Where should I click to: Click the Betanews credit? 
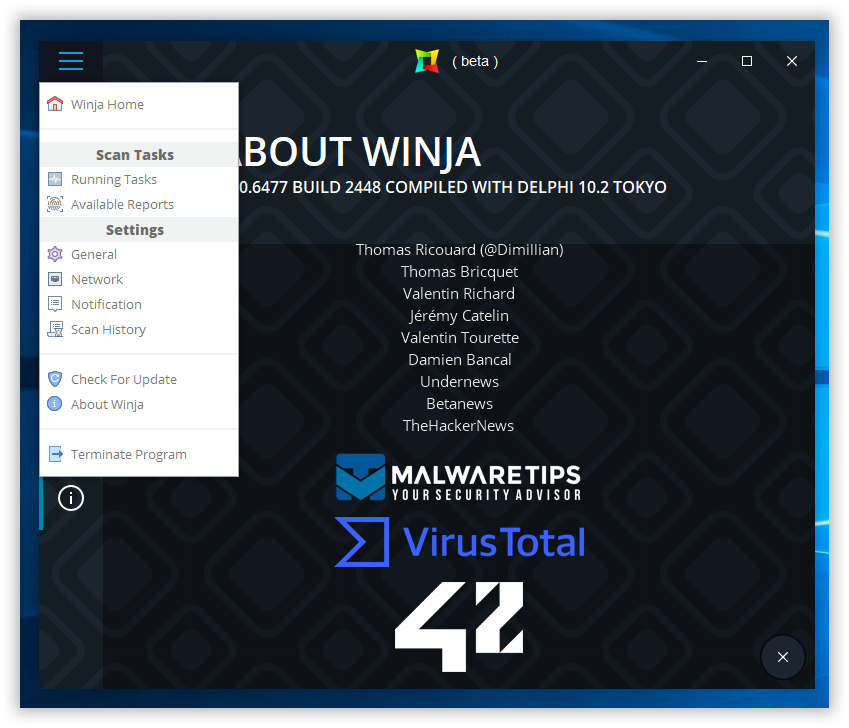(x=459, y=404)
